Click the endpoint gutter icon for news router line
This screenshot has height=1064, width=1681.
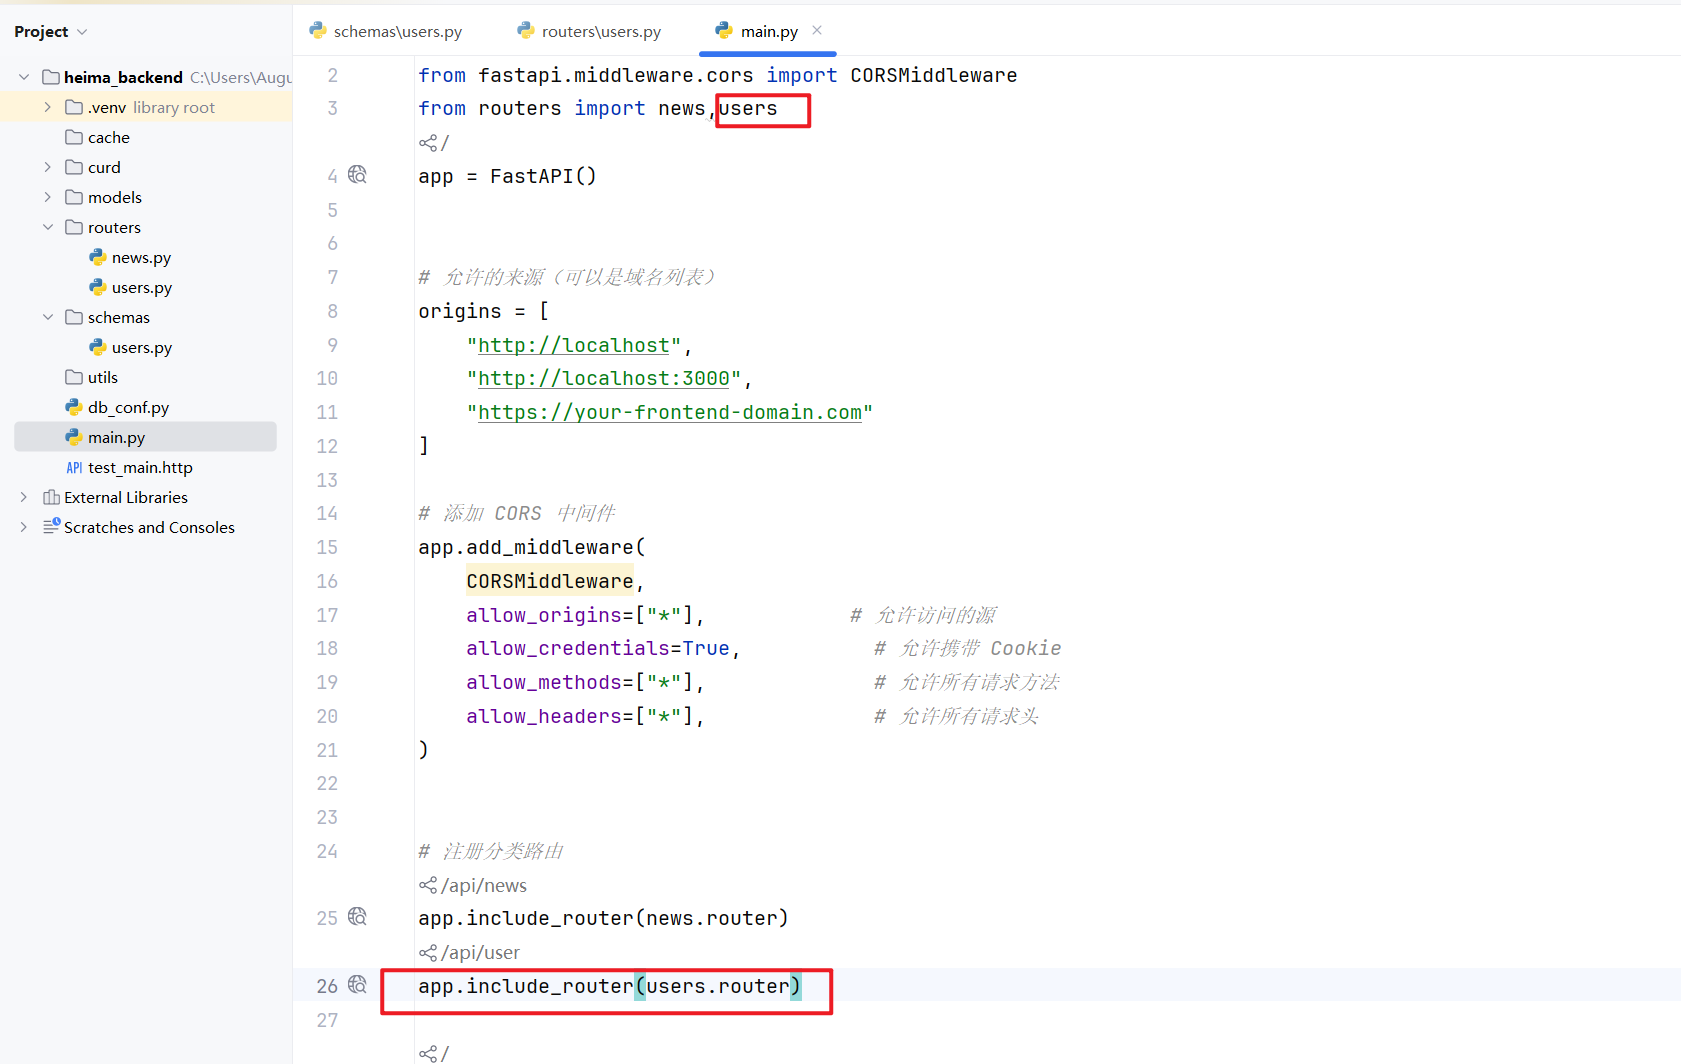tap(357, 917)
